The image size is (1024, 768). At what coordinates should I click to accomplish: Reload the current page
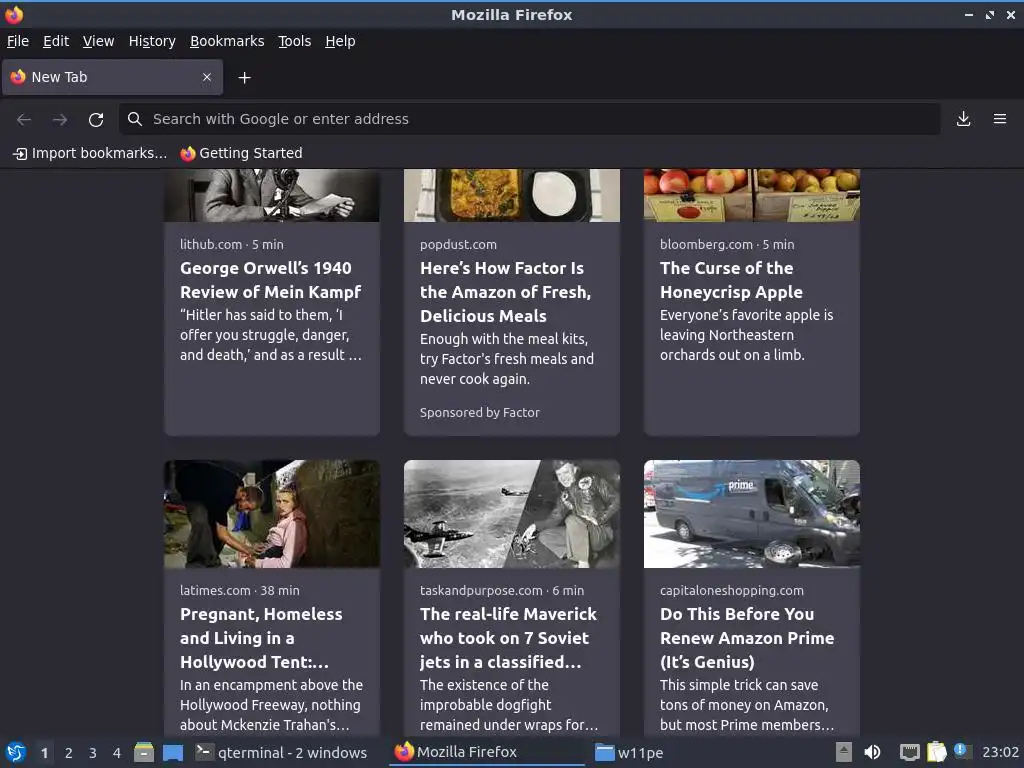coord(96,119)
